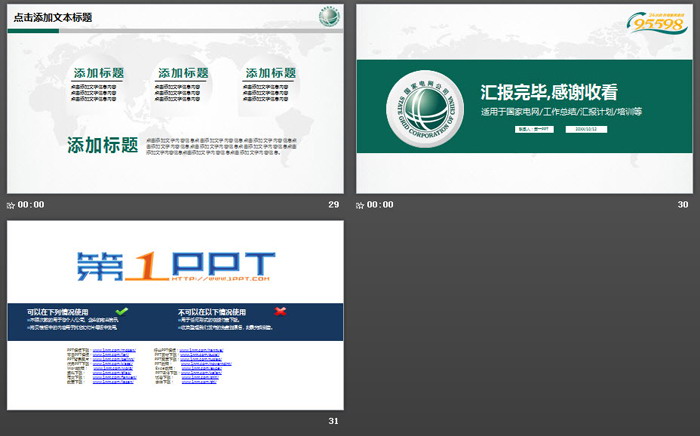Click the green checkmark icon on slide 31

click(x=121, y=311)
